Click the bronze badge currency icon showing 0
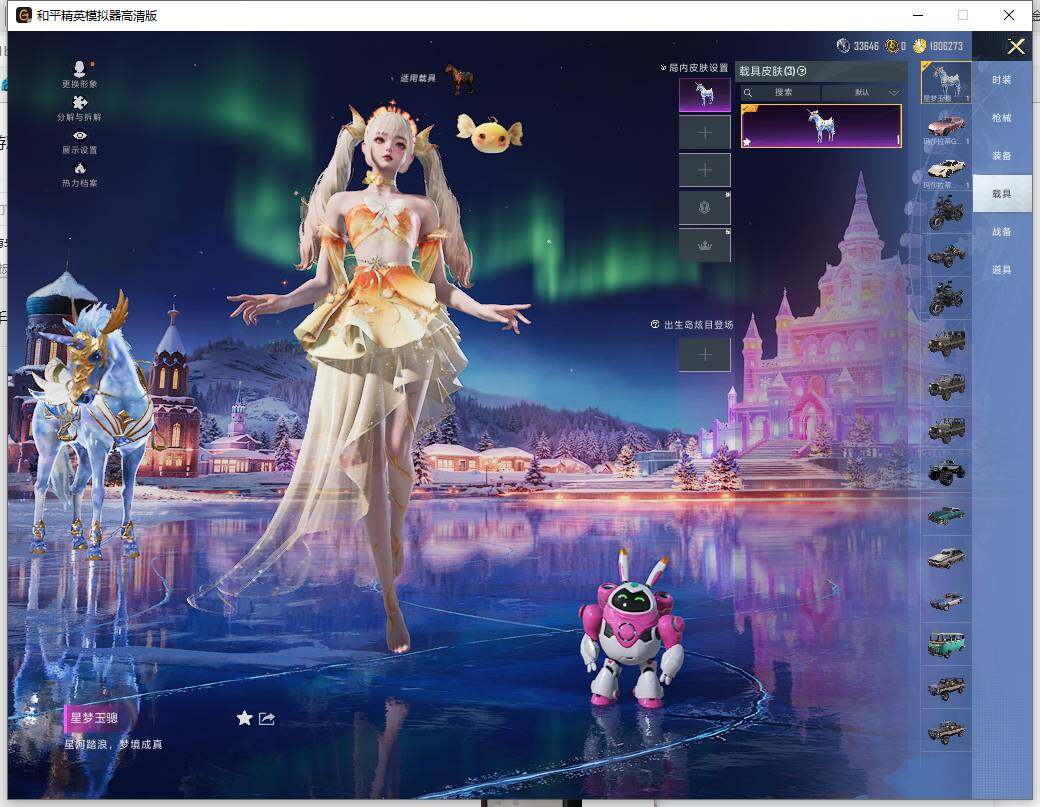 [x=892, y=46]
